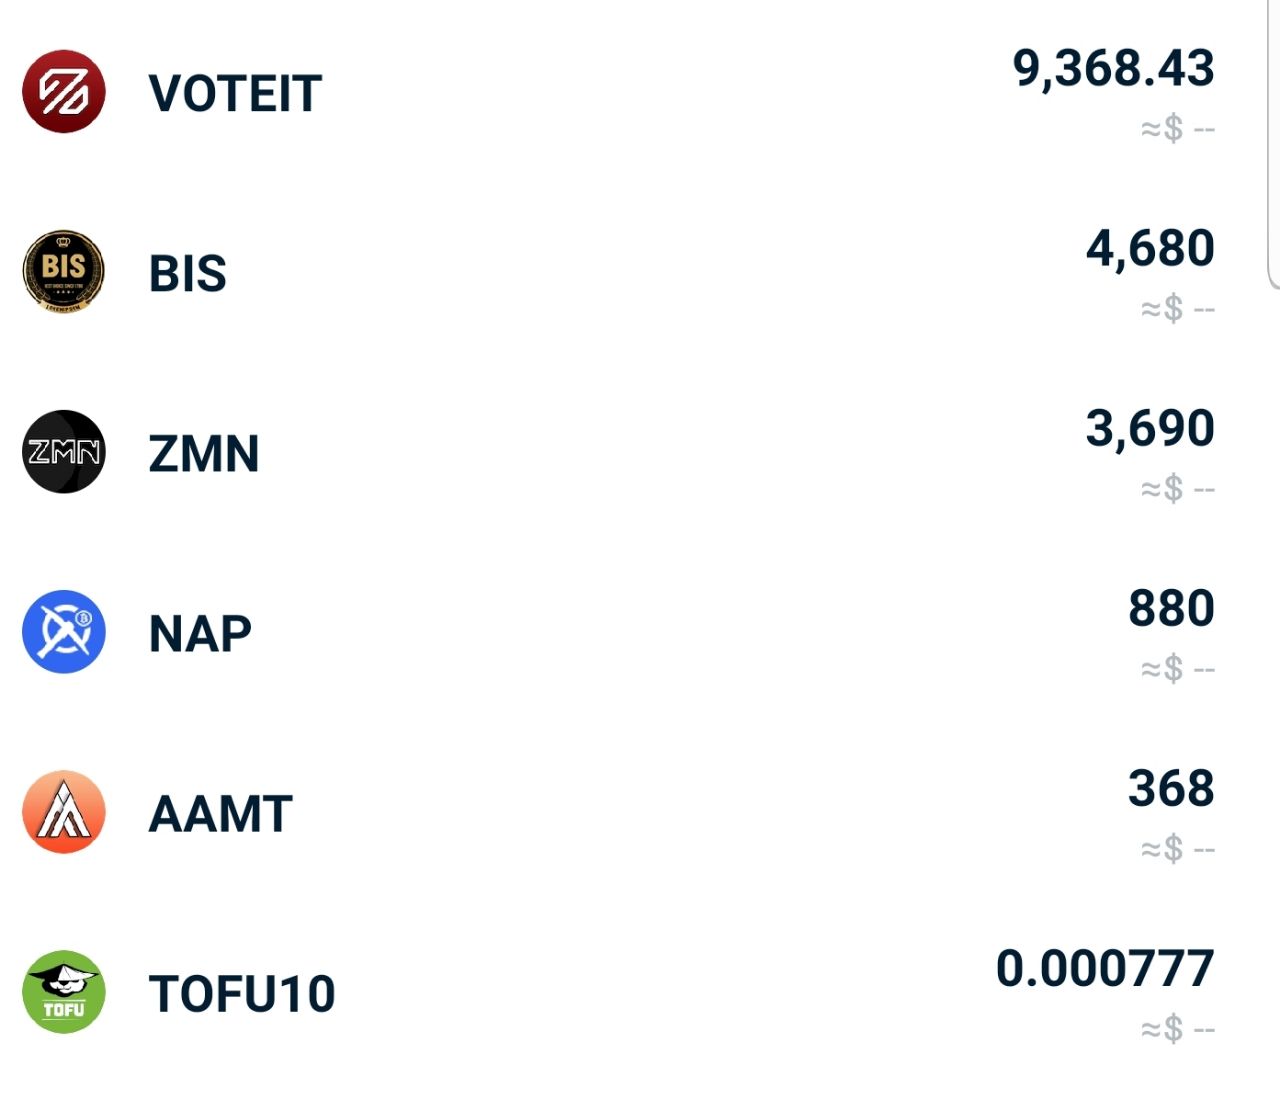Open the AAMT token label
Viewport: 1280px width, 1100px height.
point(221,814)
